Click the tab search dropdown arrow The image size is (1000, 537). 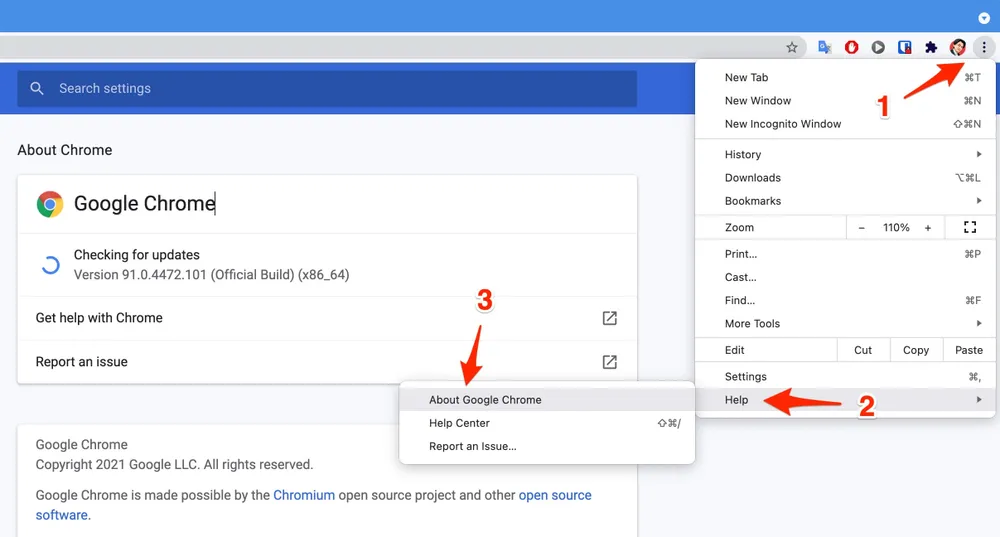[x=984, y=18]
